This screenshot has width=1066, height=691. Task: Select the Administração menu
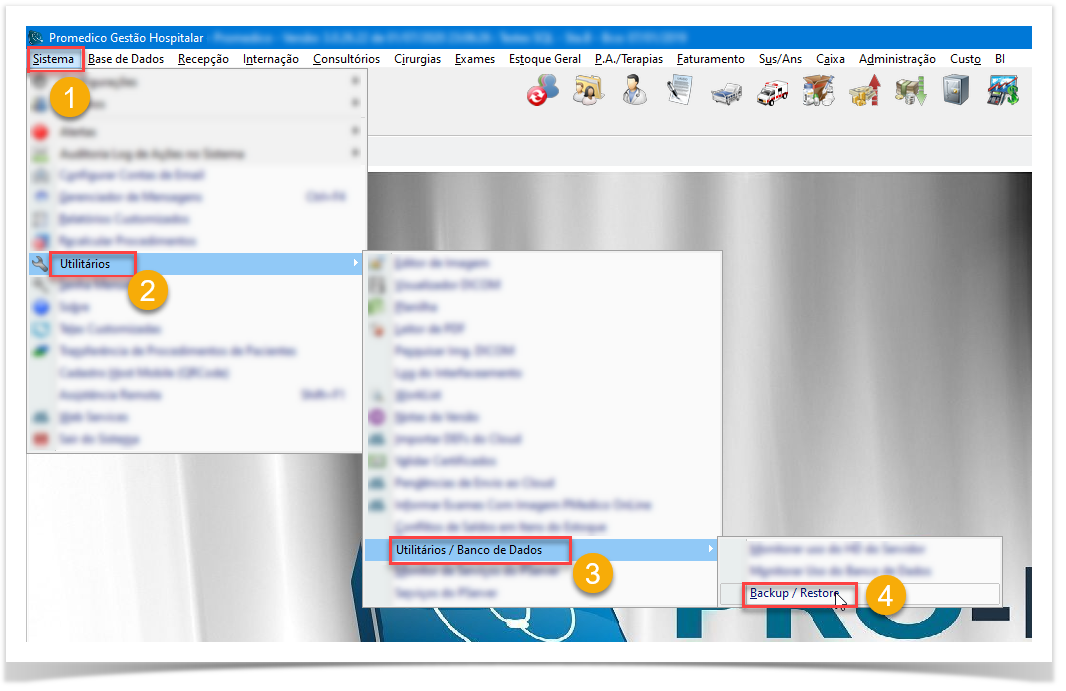tap(897, 59)
